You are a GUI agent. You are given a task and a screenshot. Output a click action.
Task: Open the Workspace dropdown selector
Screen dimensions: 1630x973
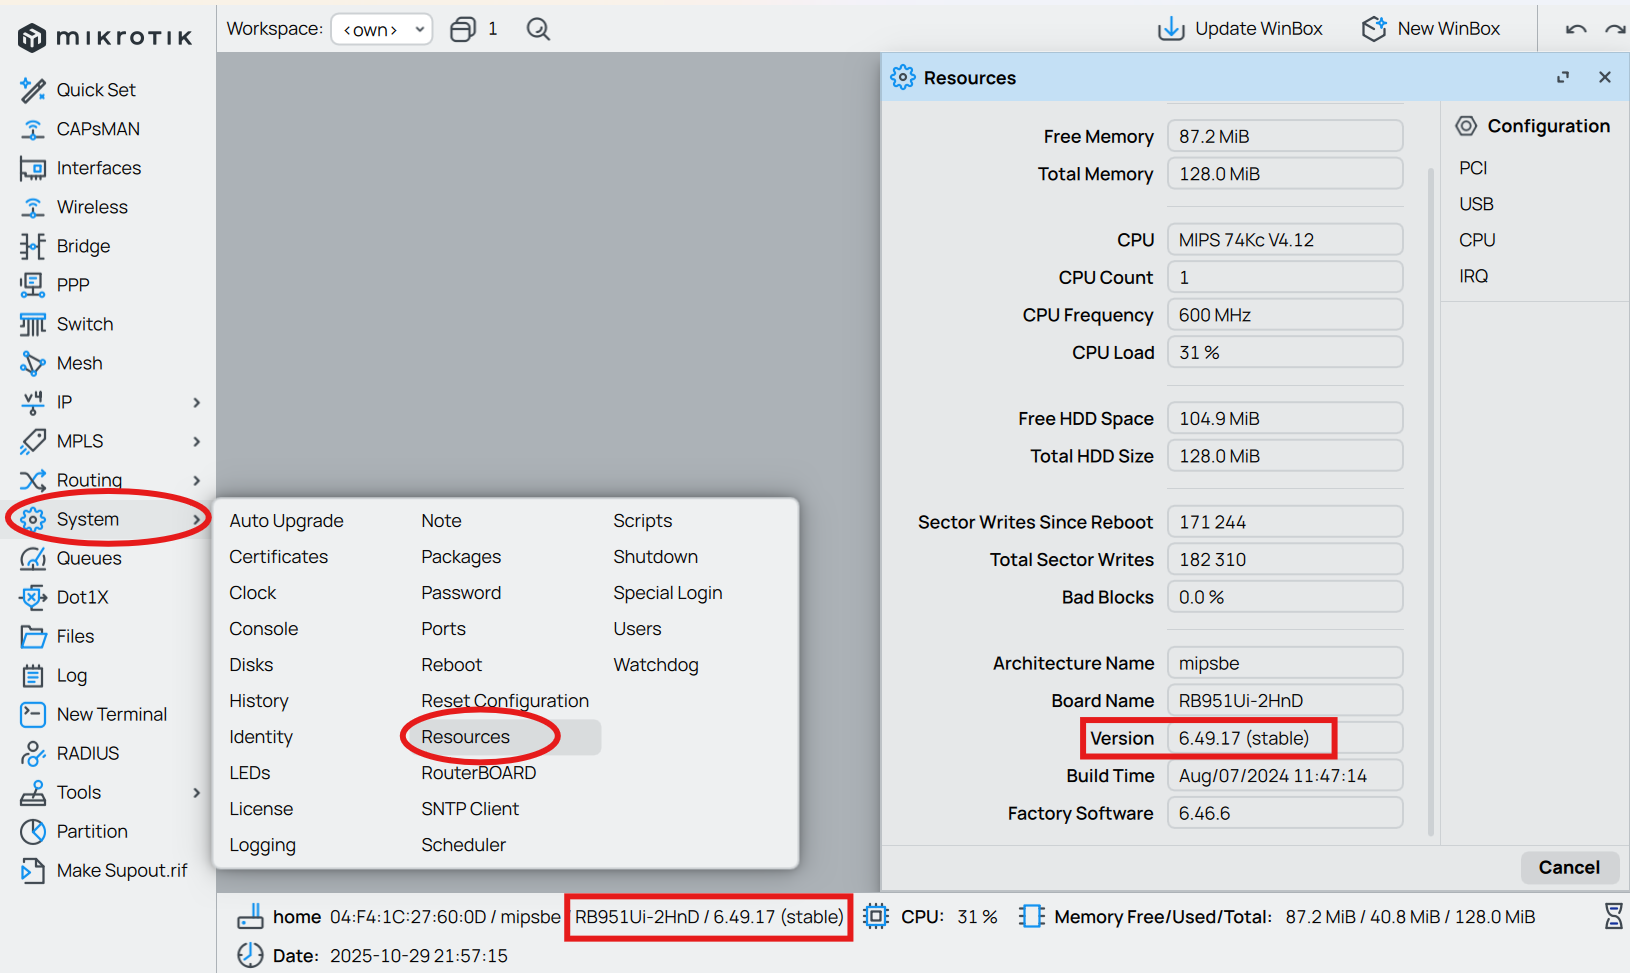[x=382, y=29]
